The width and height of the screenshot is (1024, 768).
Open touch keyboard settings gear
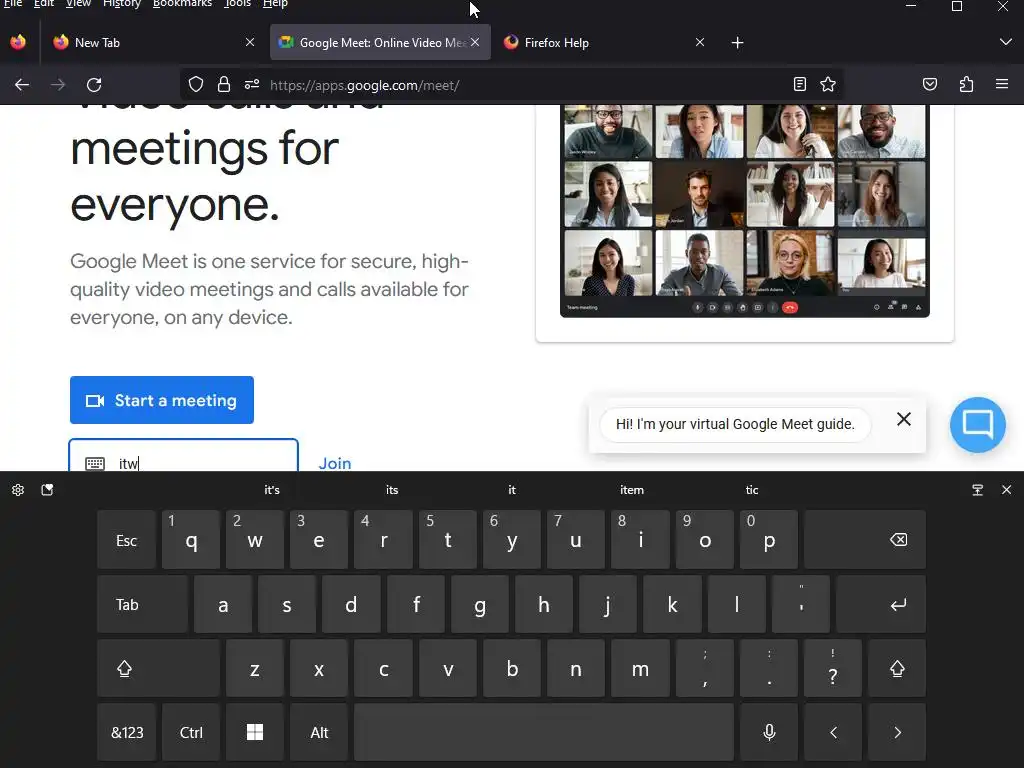point(18,490)
